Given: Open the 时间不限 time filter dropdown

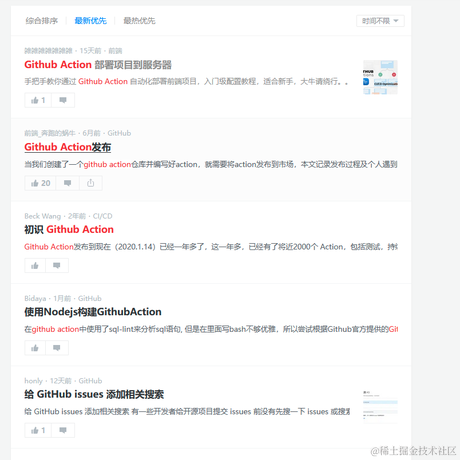Looking at the screenshot, I should tap(380, 21).
